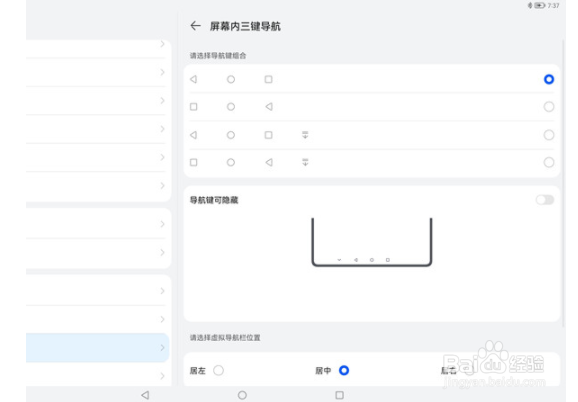Open the highlighted left panel item chevron
578x402 pixels.
click(x=163, y=347)
